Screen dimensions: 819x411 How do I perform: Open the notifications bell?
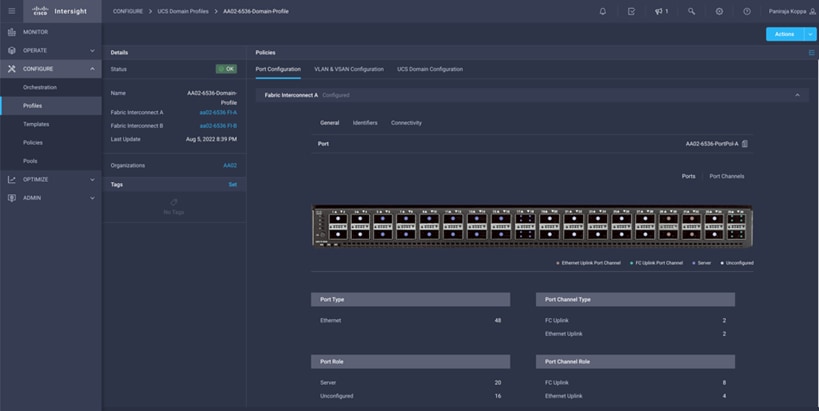coord(603,11)
